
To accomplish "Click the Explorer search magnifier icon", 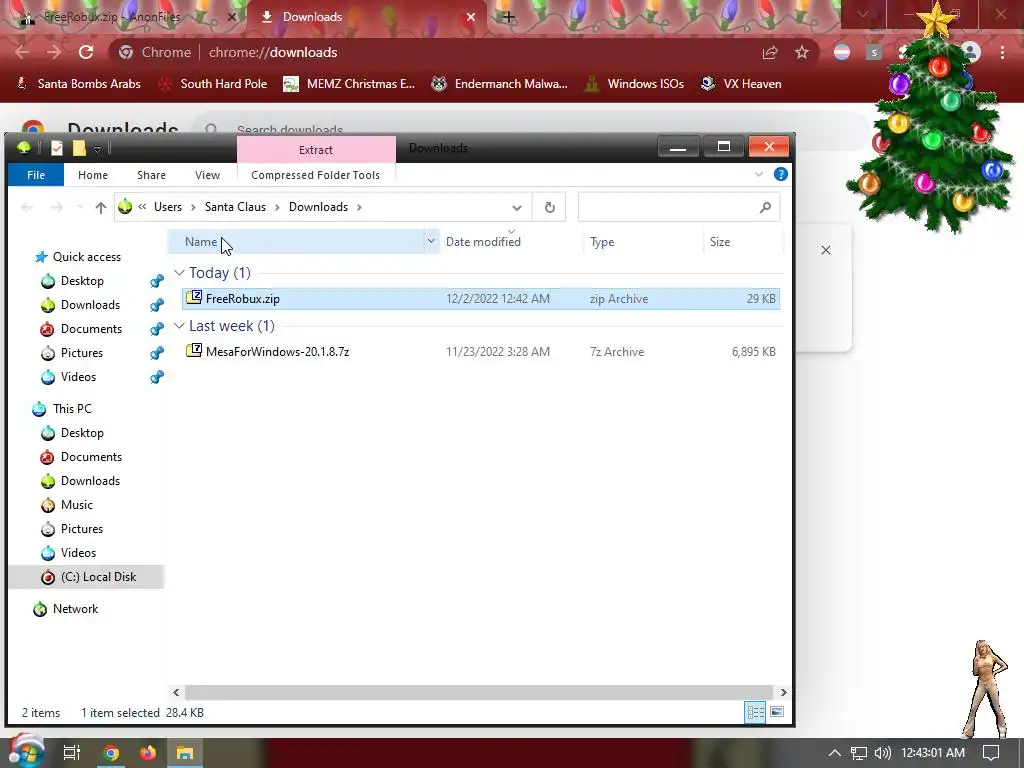I will pos(765,208).
